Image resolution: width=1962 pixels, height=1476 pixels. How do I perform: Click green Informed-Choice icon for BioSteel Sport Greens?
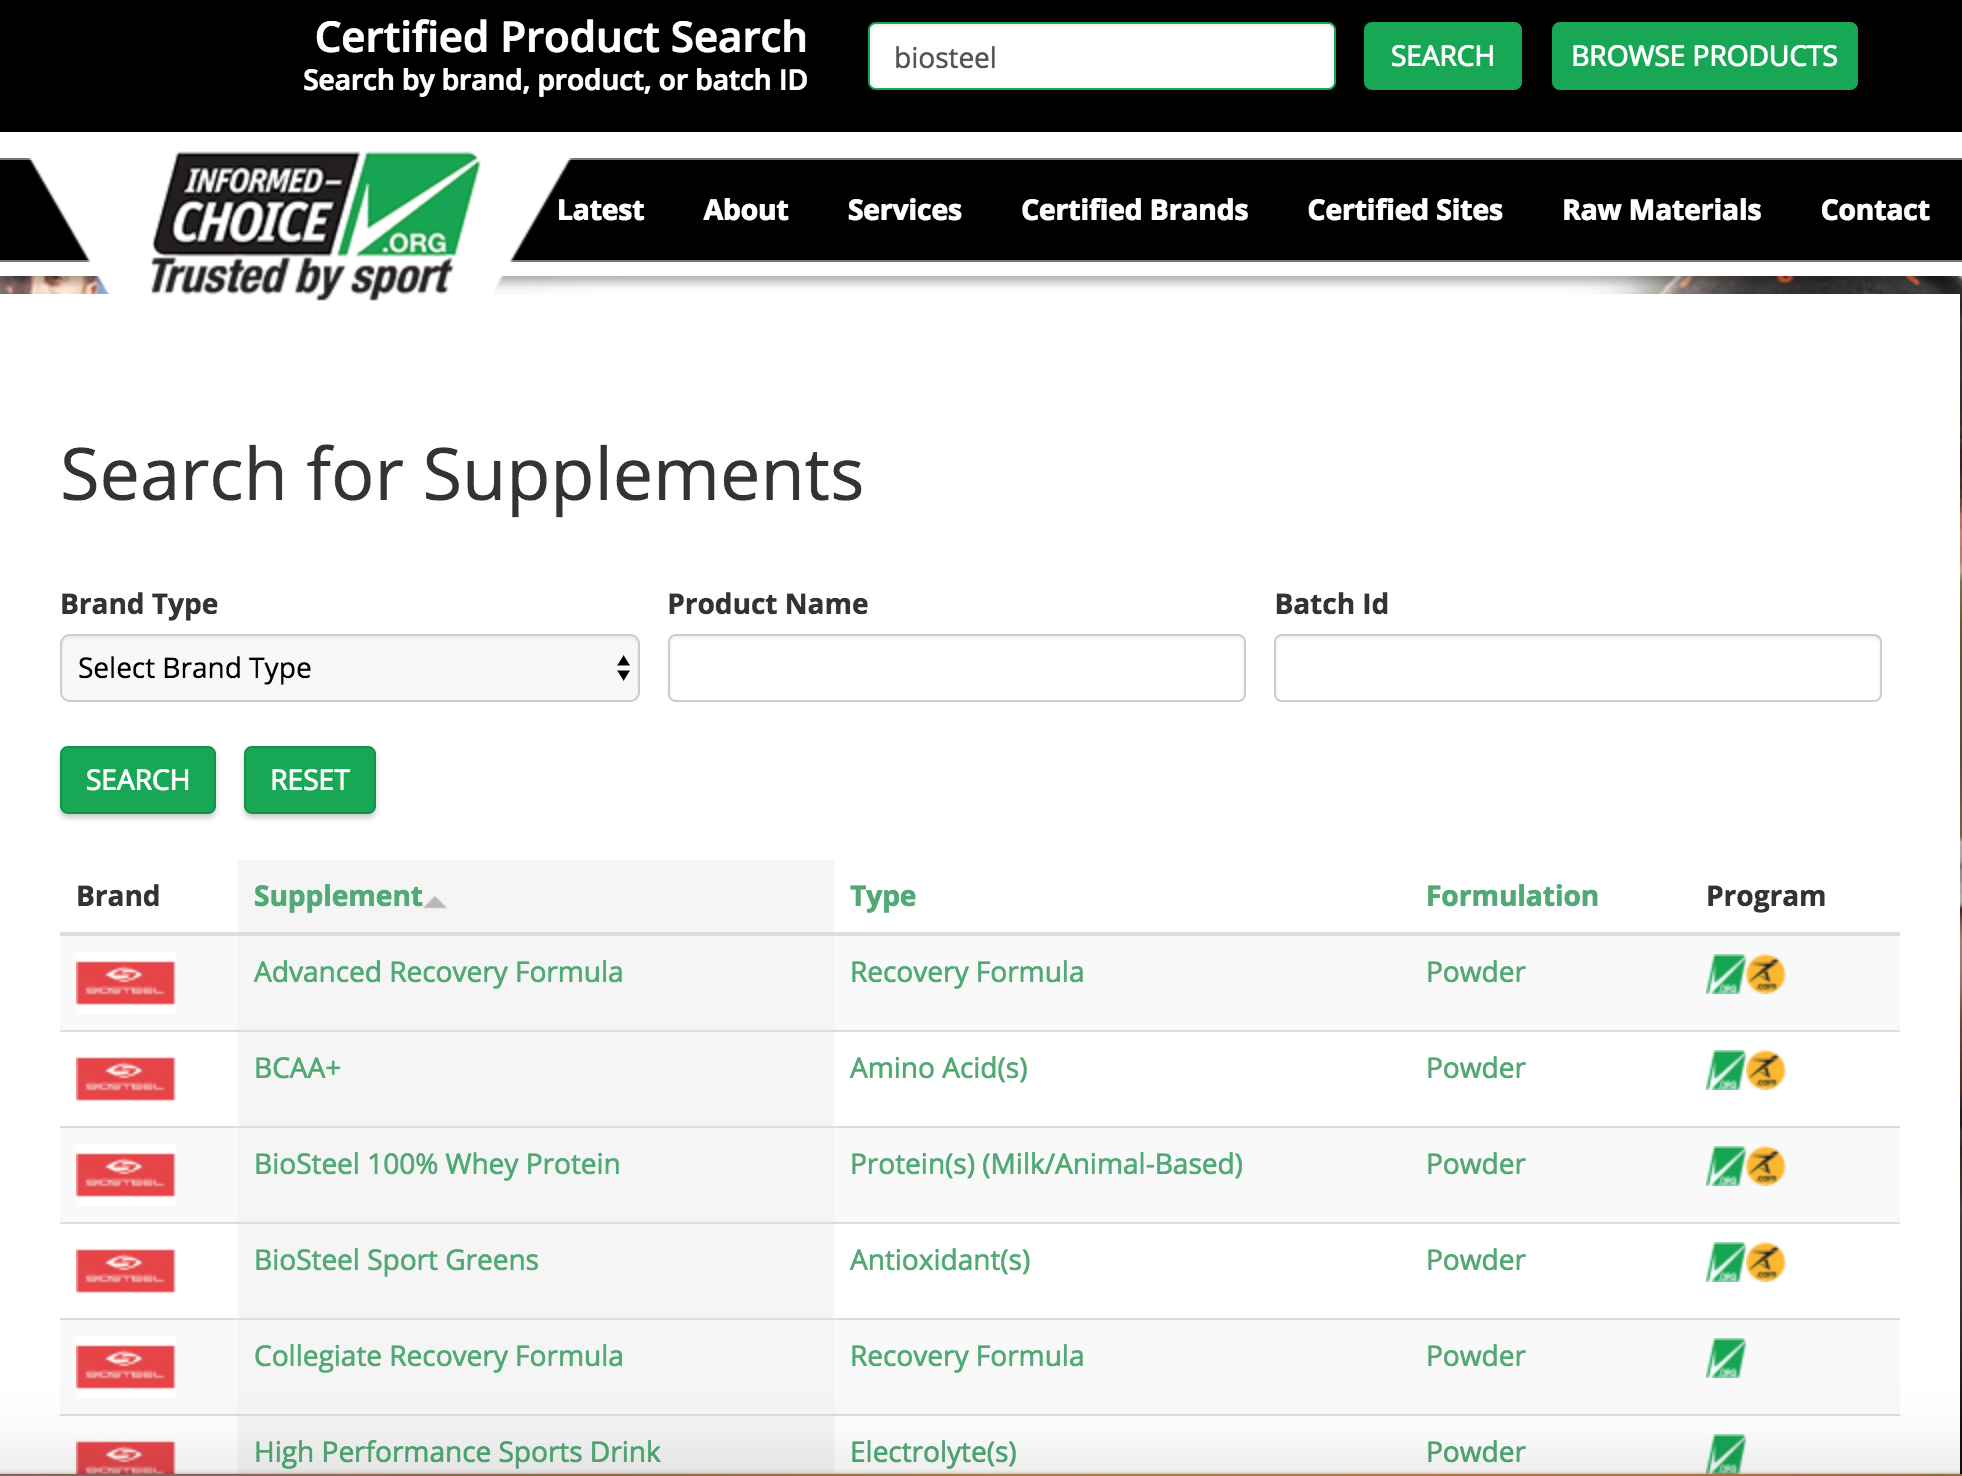pyautogui.click(x=1725, y=1262)
